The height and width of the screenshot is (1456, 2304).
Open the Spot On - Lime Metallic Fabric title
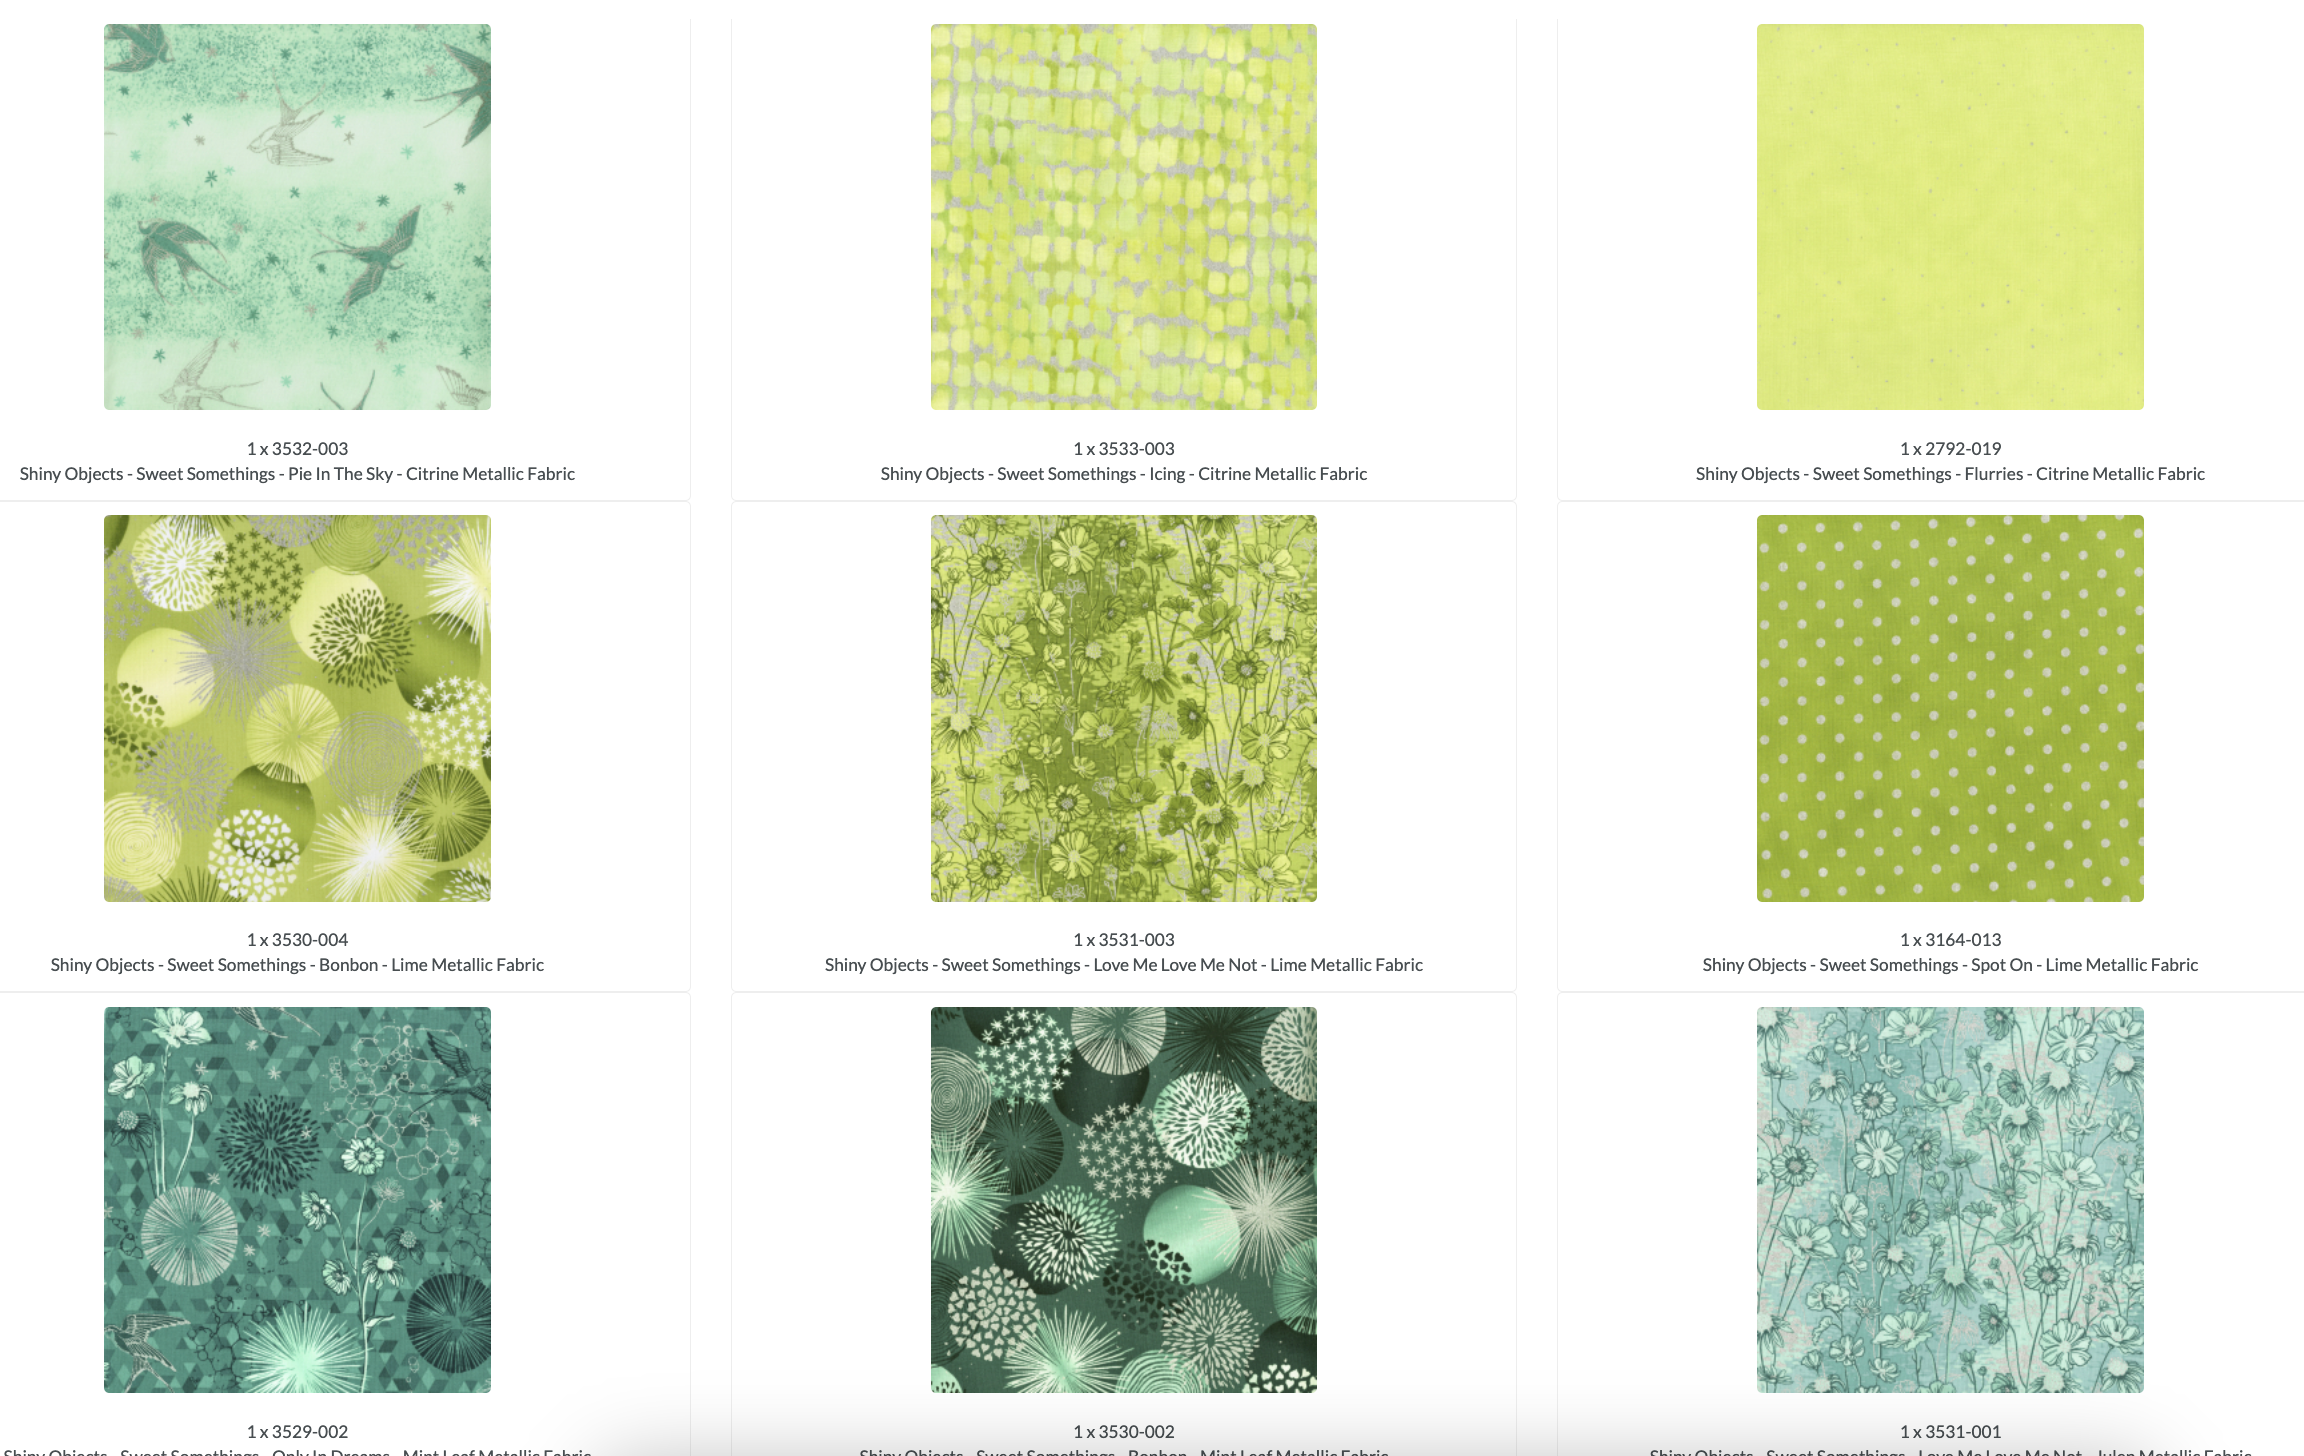[x=1950, y=965]
